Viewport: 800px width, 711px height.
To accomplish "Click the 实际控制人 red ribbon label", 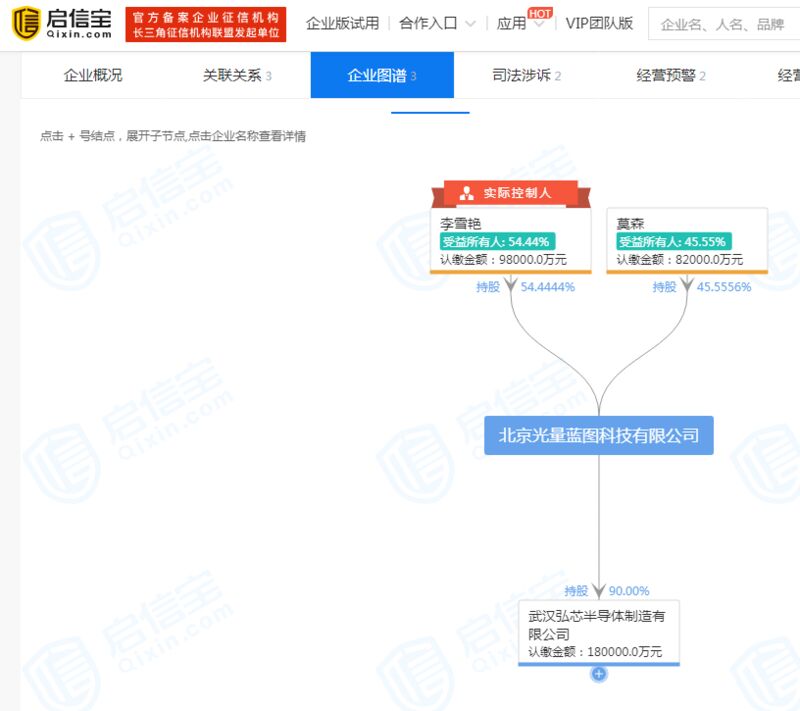I will click(511, 193).
